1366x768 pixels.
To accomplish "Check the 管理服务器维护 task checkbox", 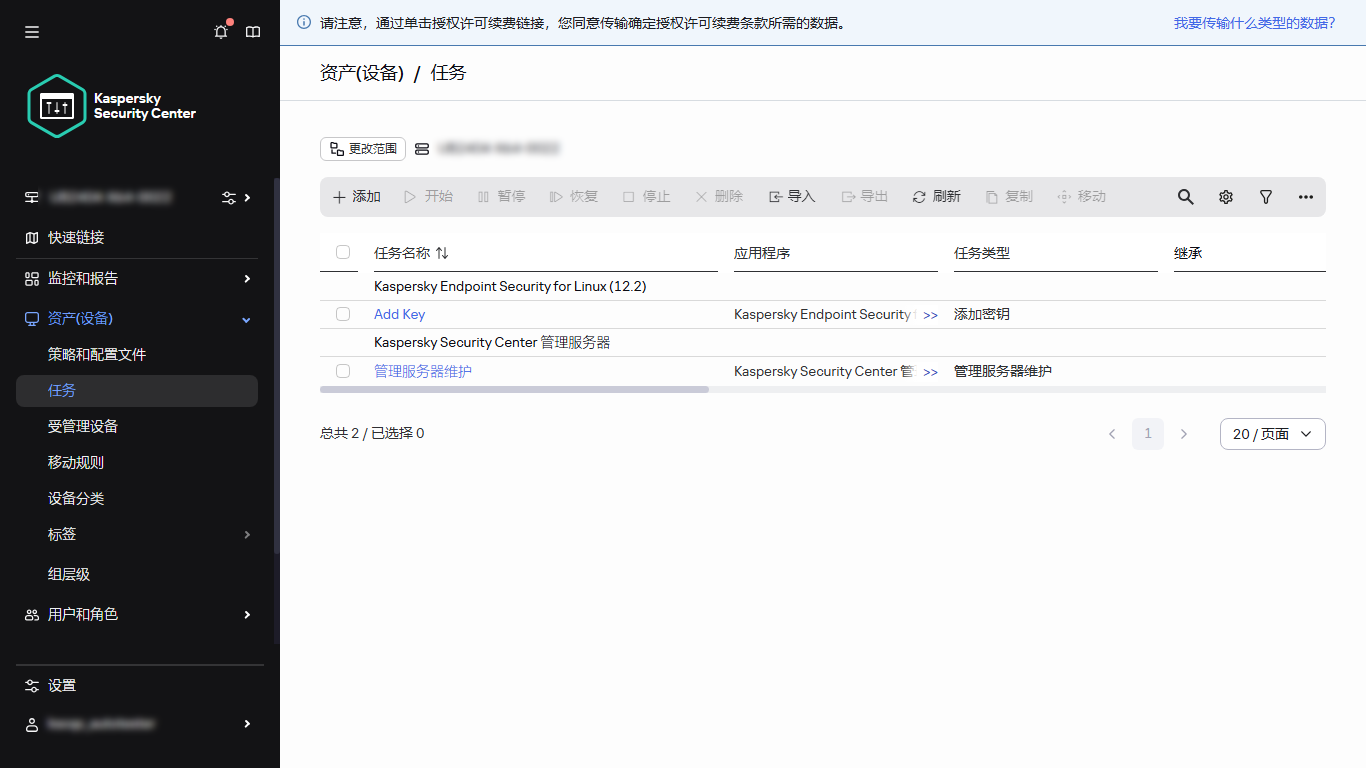I will pos(343,370).
